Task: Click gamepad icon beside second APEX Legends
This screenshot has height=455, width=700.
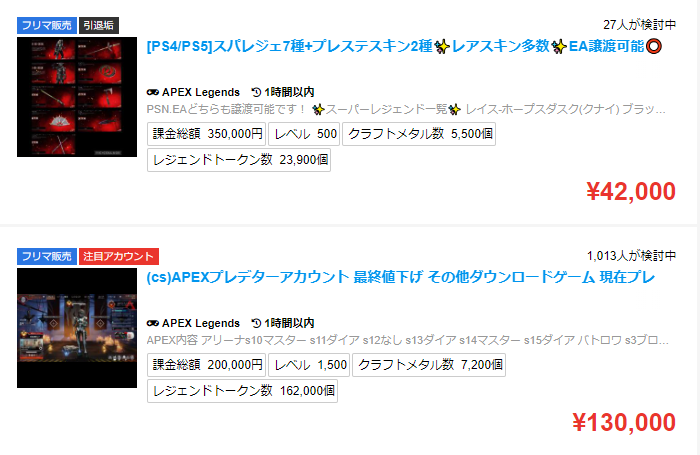Action: 153,323
